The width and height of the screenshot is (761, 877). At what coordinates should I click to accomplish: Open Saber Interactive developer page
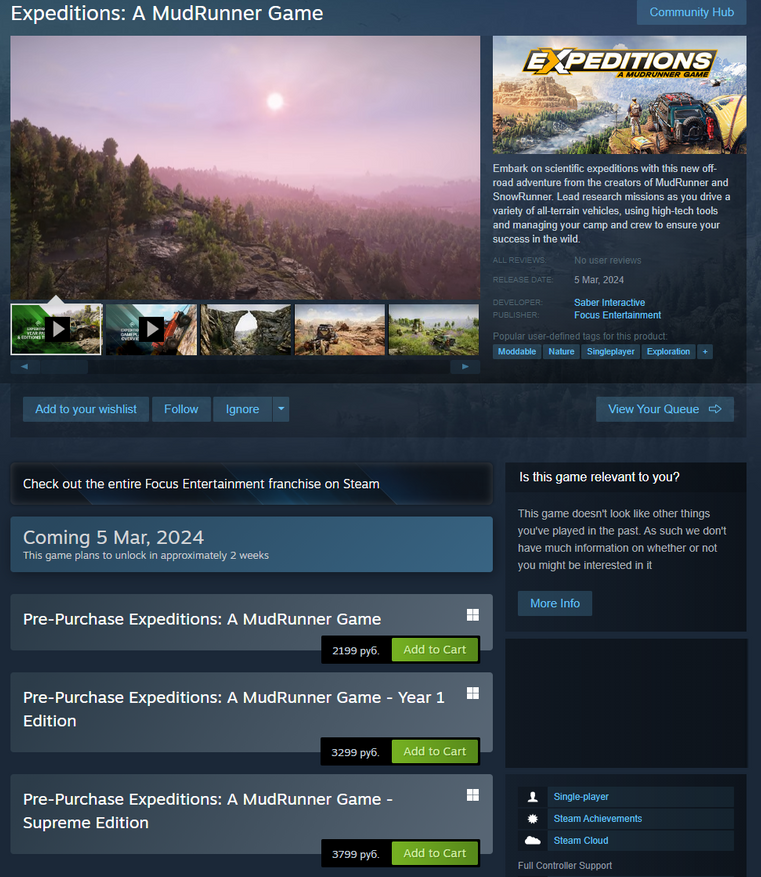609,303
